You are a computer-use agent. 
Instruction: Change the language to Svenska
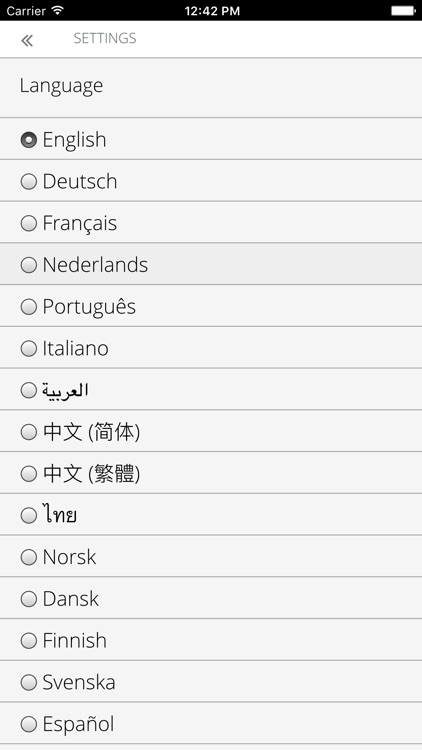211,682
